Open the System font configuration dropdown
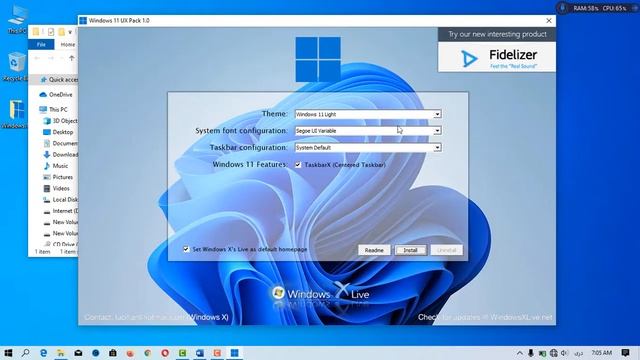This screenshot has width=640, height=360. (368, 131)
